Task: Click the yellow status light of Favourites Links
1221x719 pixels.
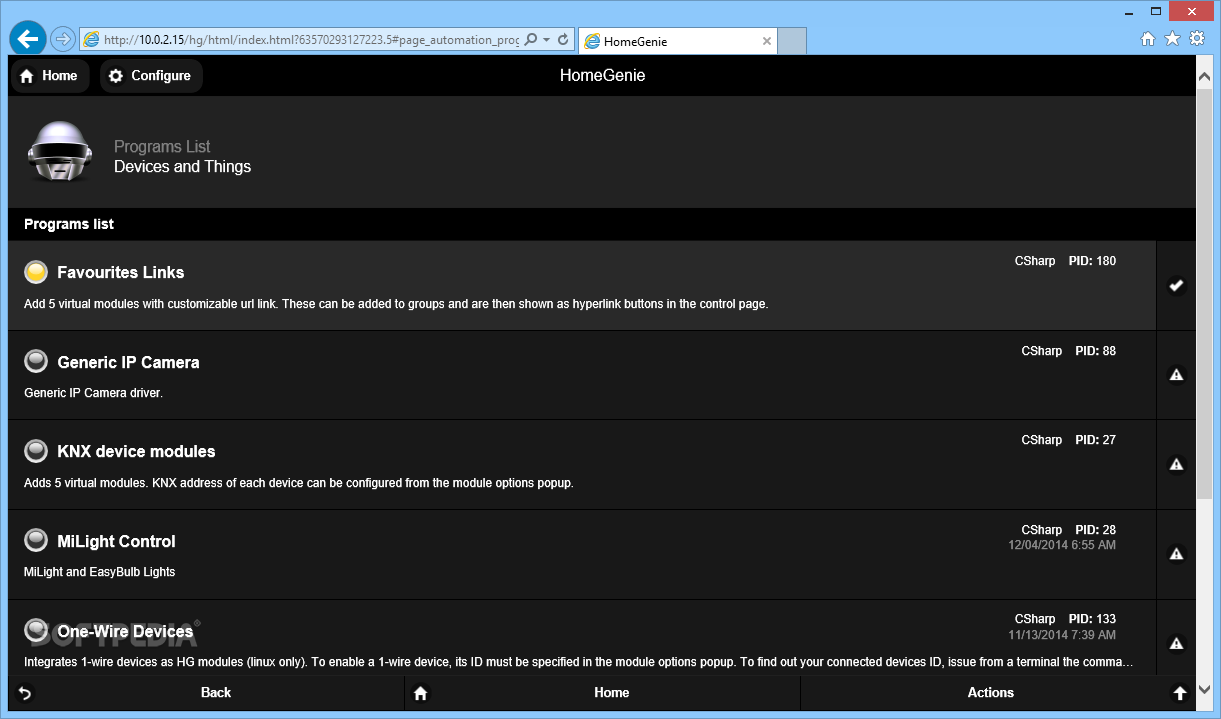Action: 36,272
